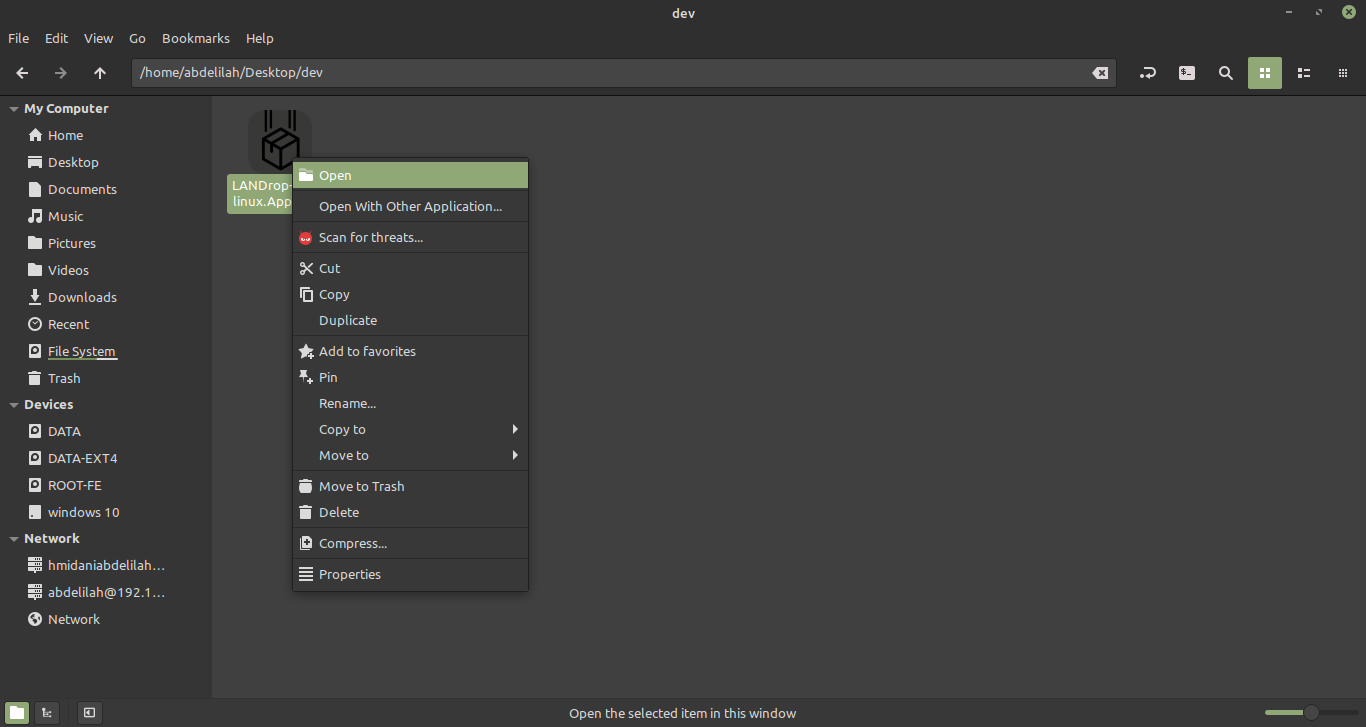This screenshot has height=727, width=1366.
Task: Navigate back with the left arrow
Action: tap(22, 73)
